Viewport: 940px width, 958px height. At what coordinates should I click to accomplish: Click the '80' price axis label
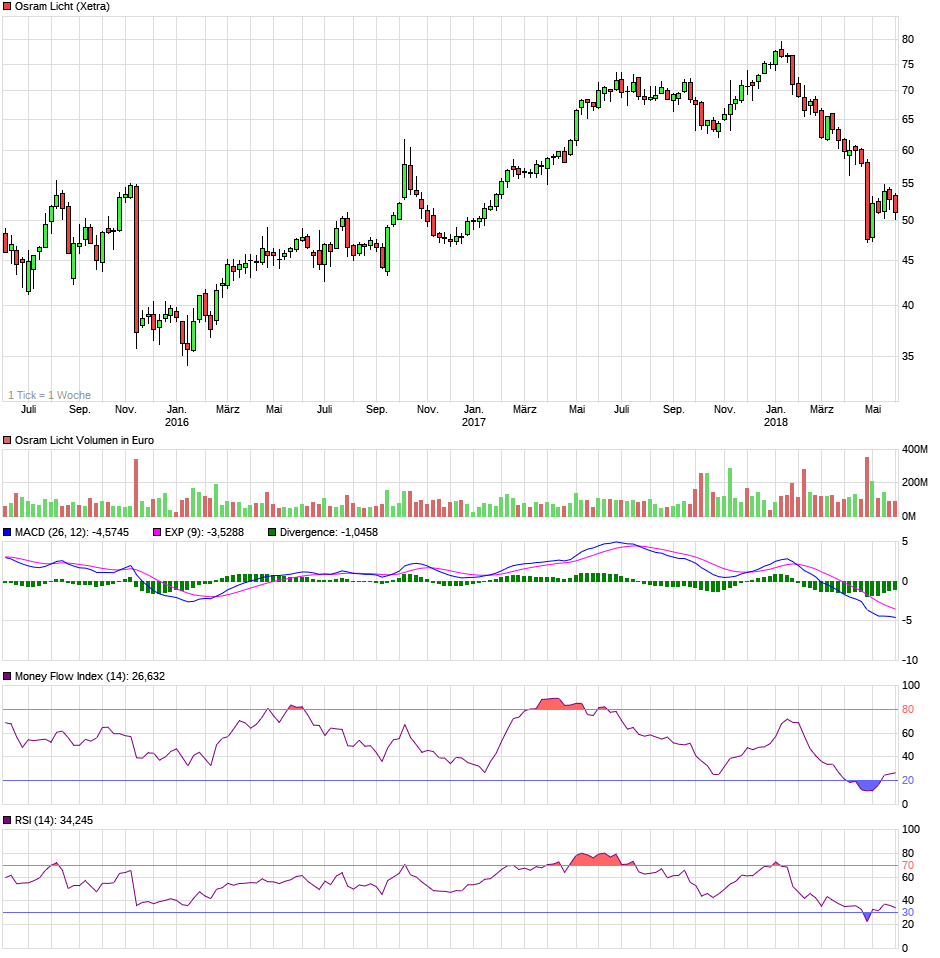(908, 40)
